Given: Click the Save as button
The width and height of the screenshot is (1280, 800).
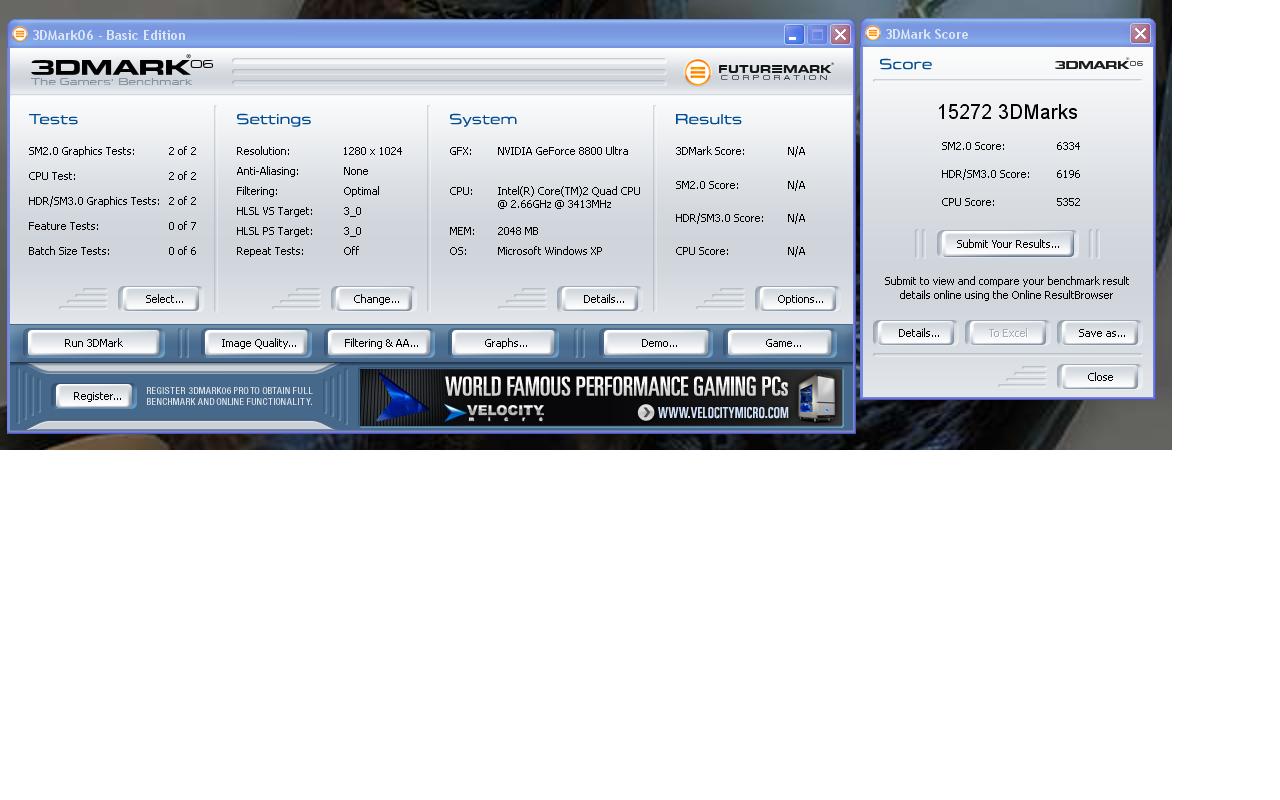Looking at the screenshot, I should coord(1101,333).
